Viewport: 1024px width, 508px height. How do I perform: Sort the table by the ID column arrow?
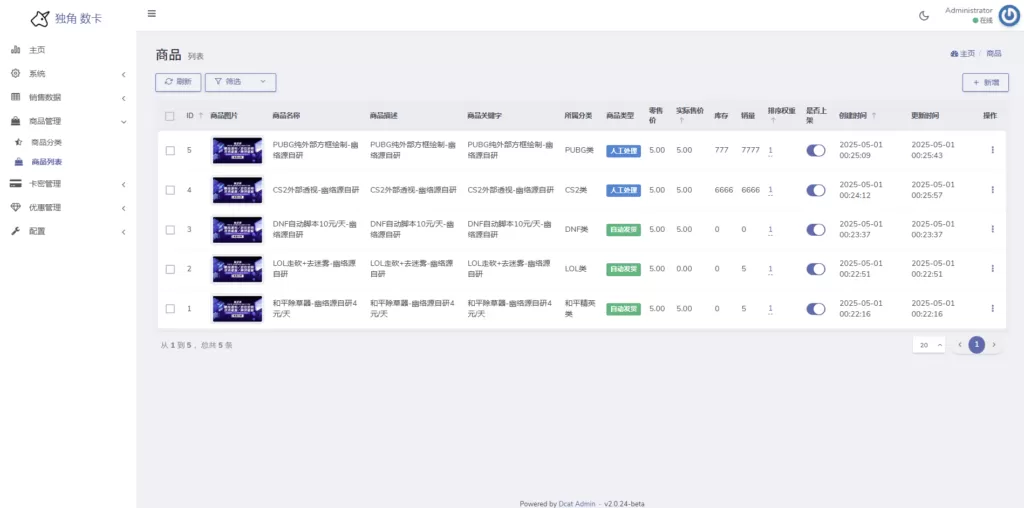coord(201,116)
